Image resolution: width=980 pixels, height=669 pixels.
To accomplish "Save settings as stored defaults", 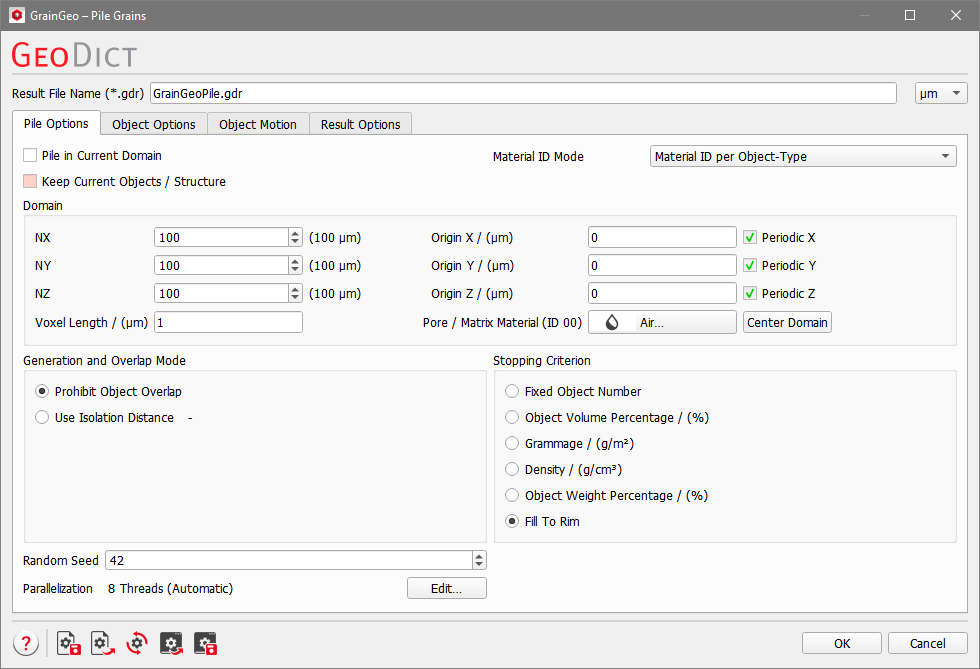I will (205, 643).
